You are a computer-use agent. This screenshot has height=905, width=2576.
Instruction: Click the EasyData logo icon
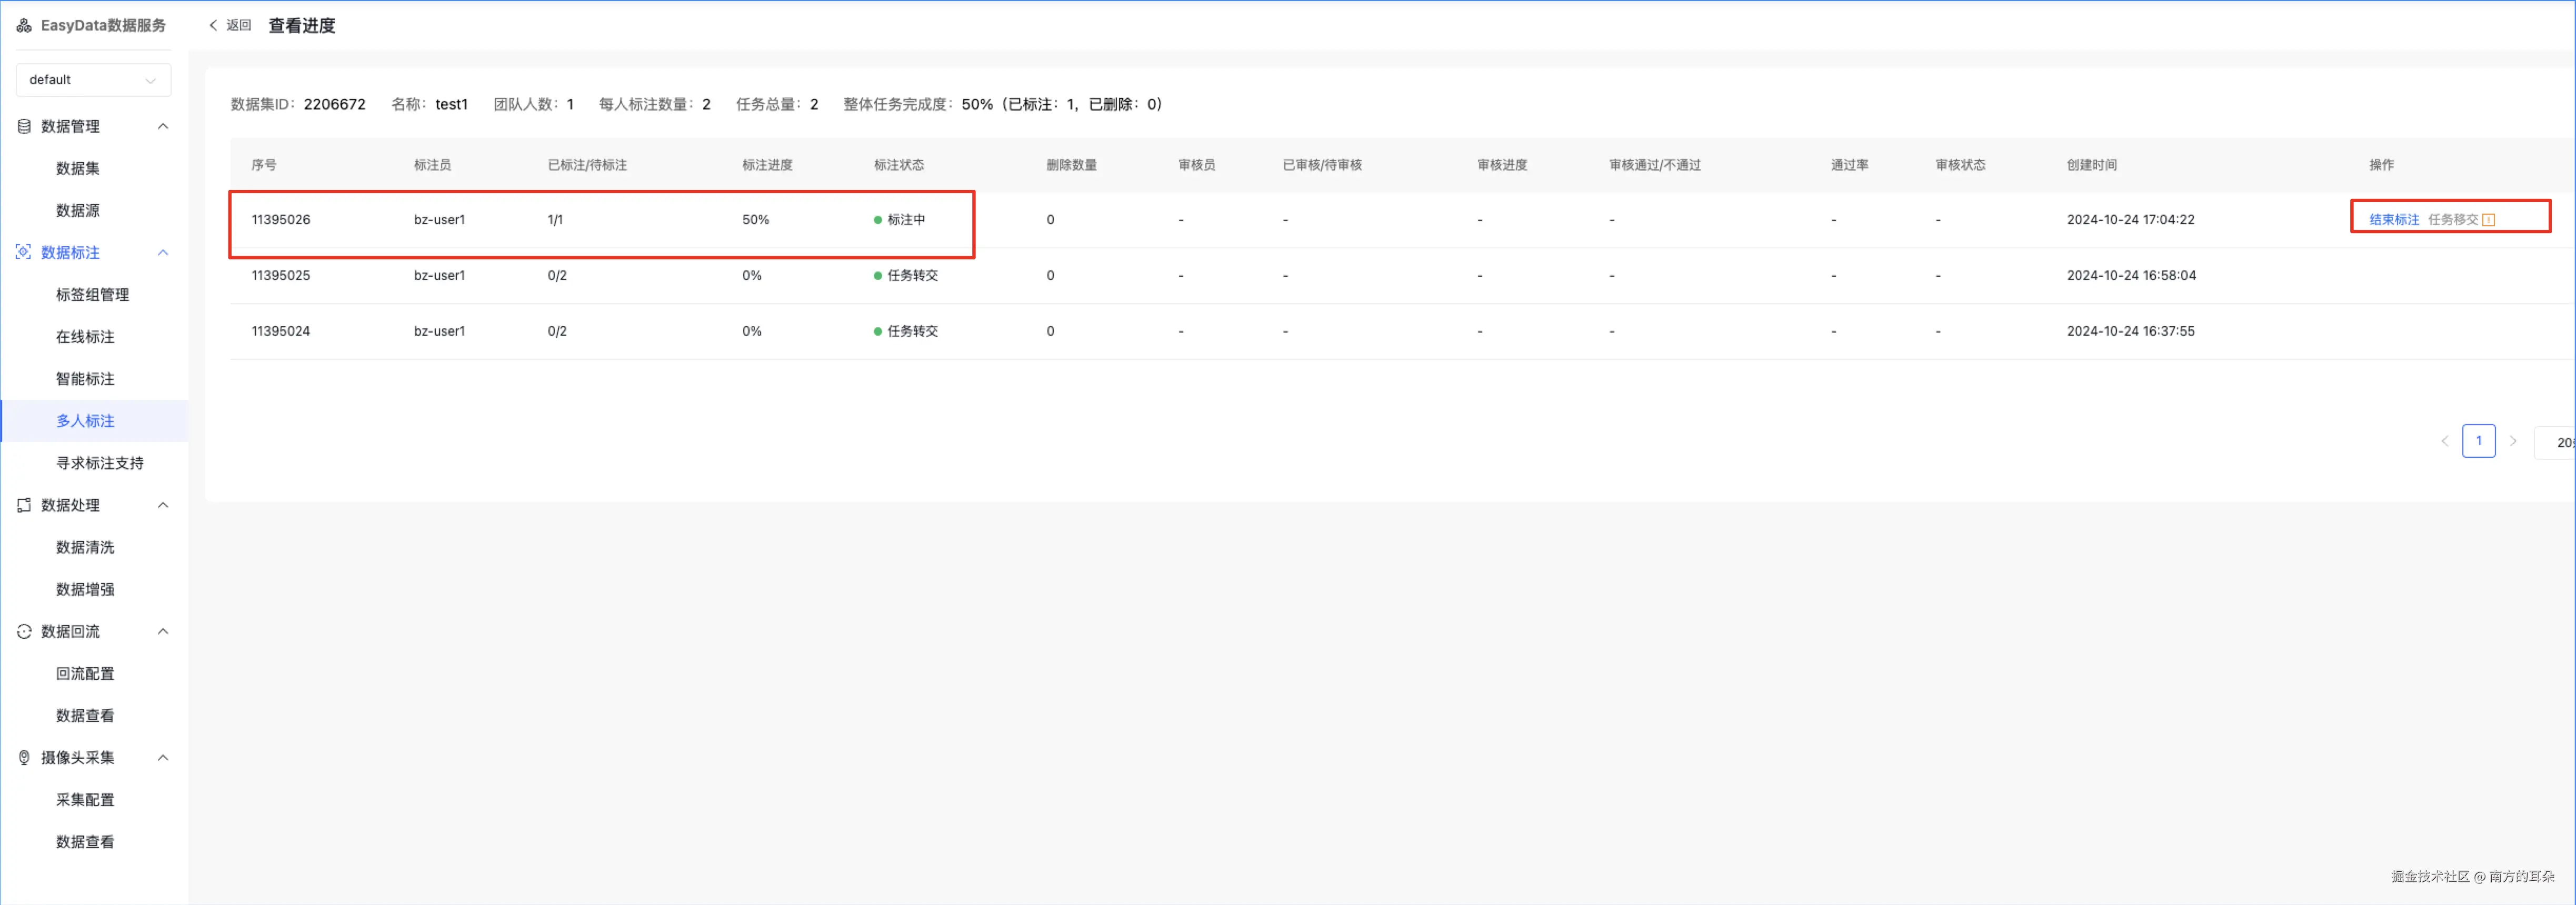(24, 26)
